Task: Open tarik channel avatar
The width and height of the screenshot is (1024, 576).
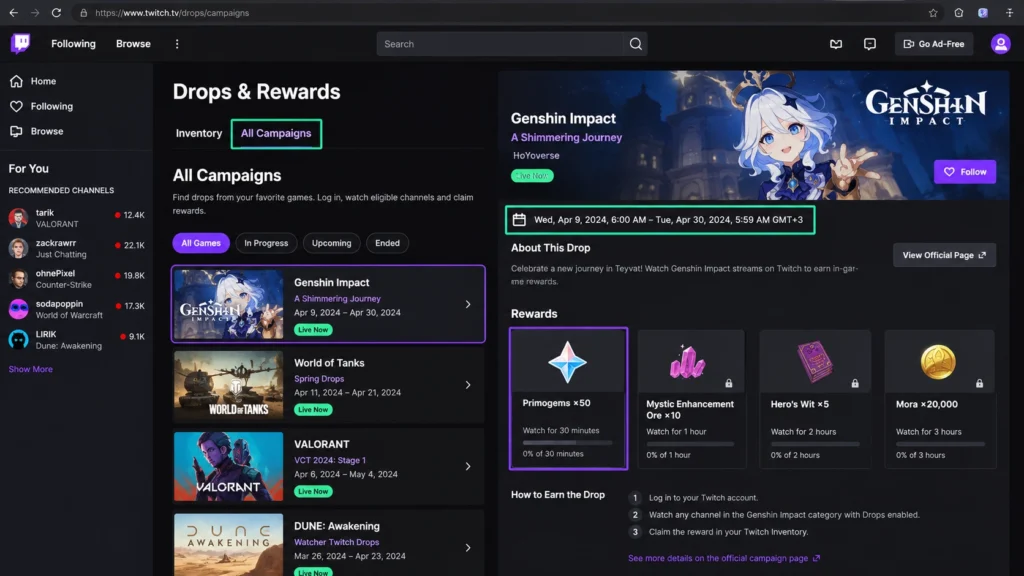Action: point(18,217)
